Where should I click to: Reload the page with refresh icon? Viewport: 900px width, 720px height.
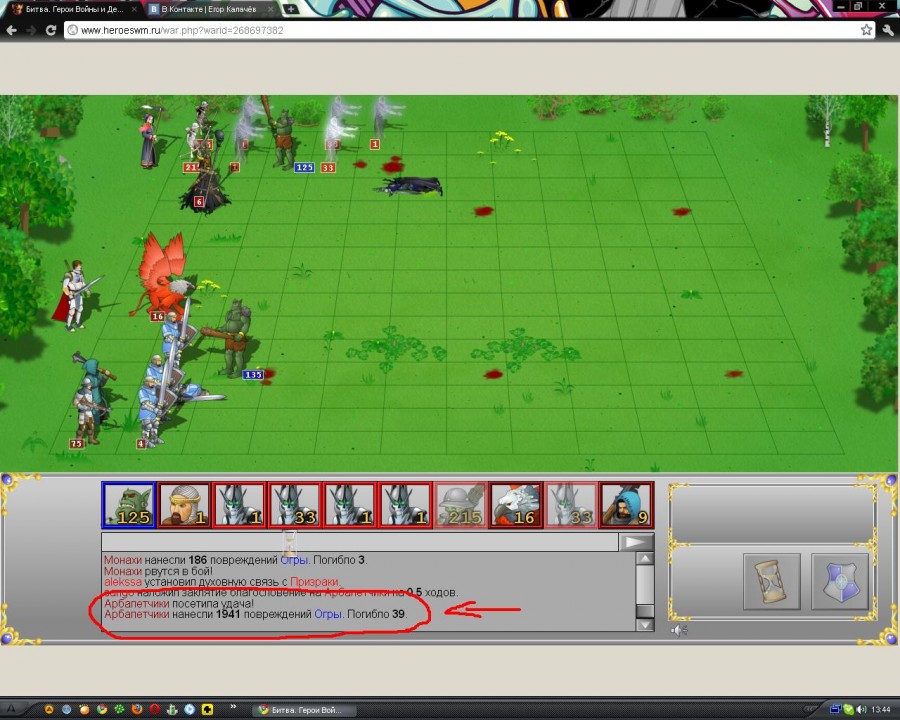point(51,30)
